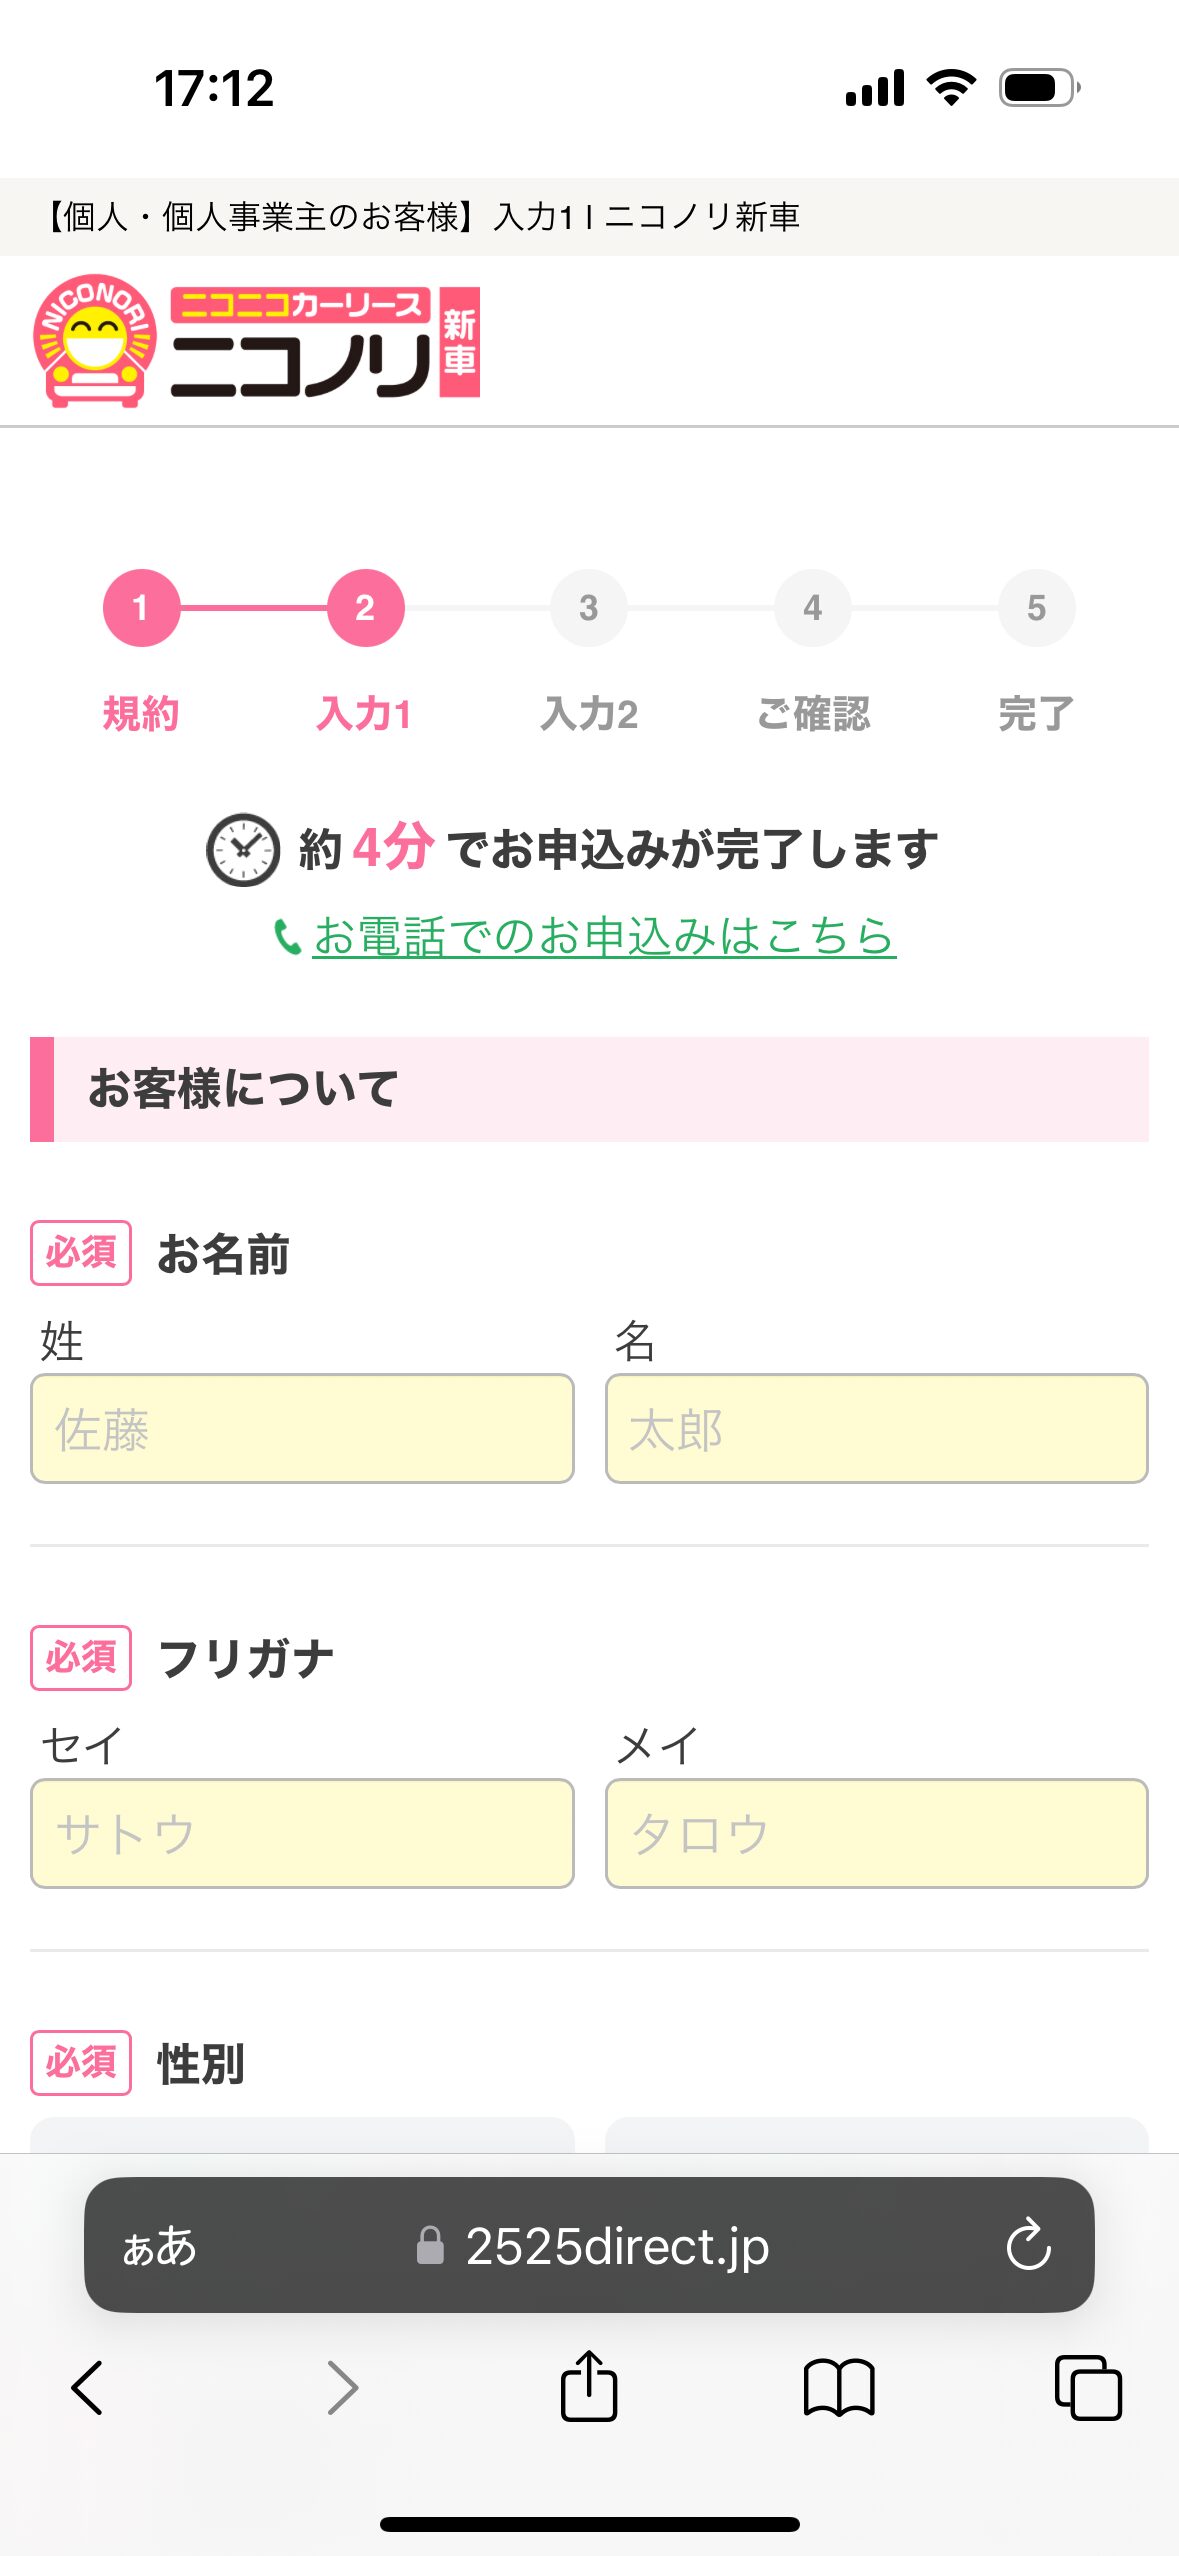Focus the 名 given name field

tap(876, 1428)
